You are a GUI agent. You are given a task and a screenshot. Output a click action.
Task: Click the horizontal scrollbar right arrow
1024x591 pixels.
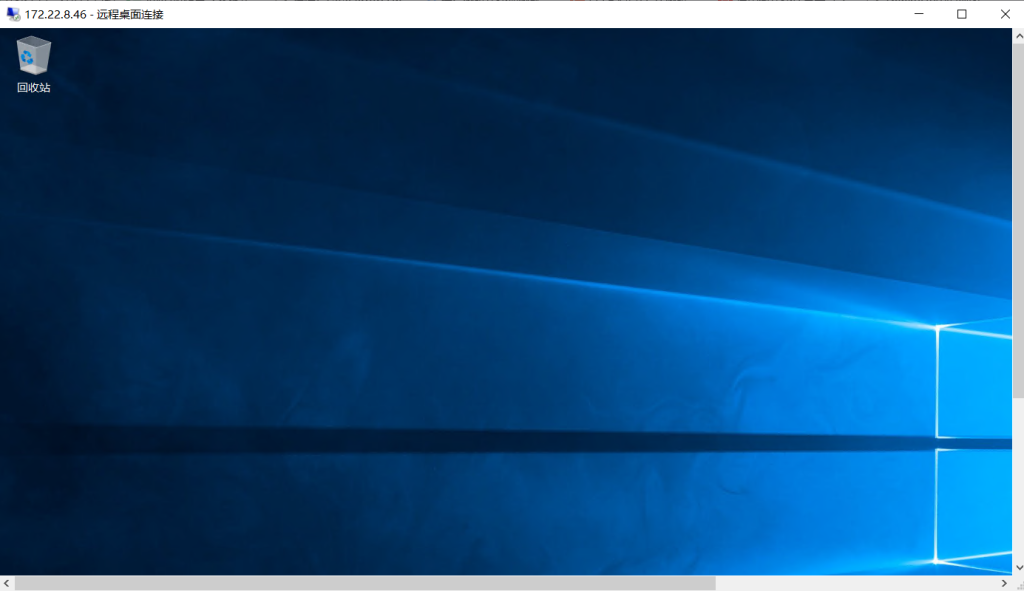click(x=1004, y=583)
